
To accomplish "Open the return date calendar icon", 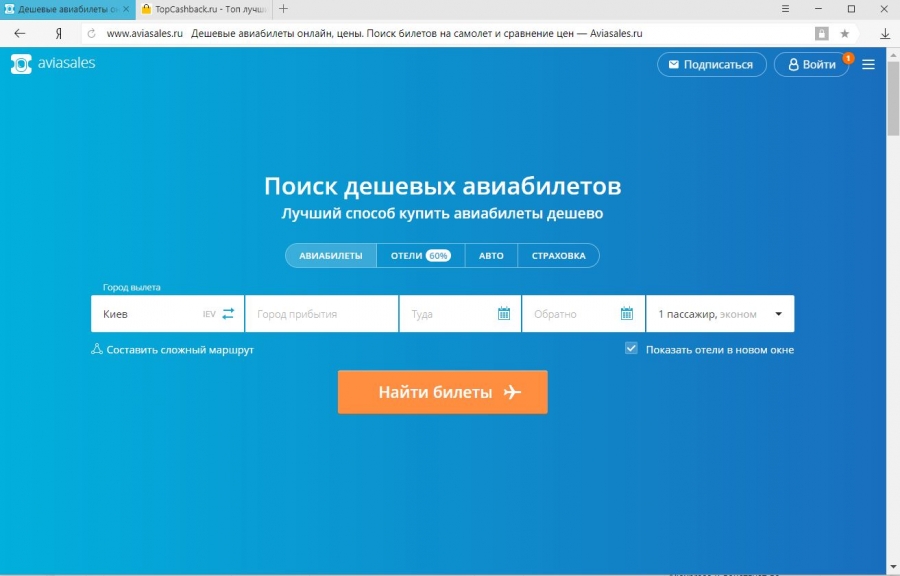I will point(626,313).
